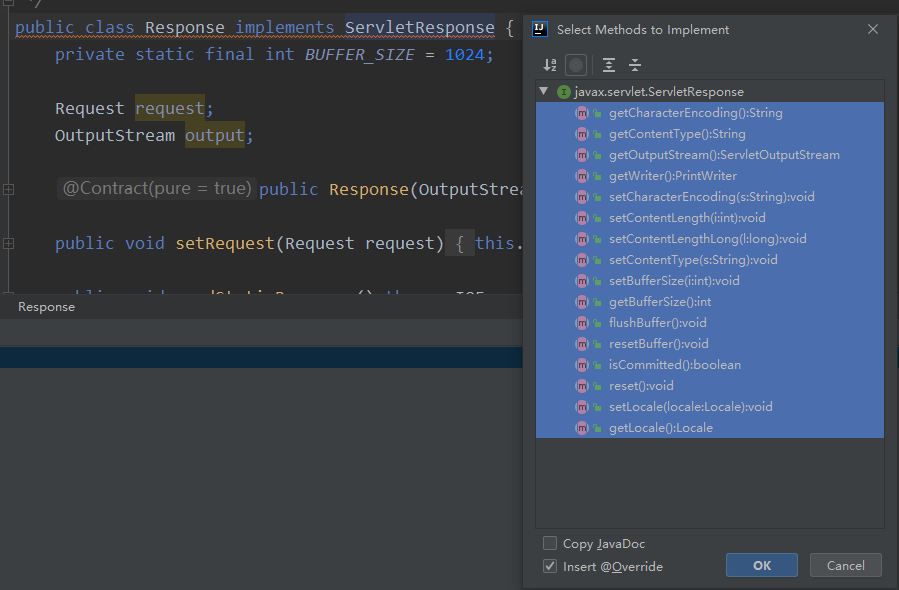Uncheck Insert @Override checkbox

[x=550, y=566]
